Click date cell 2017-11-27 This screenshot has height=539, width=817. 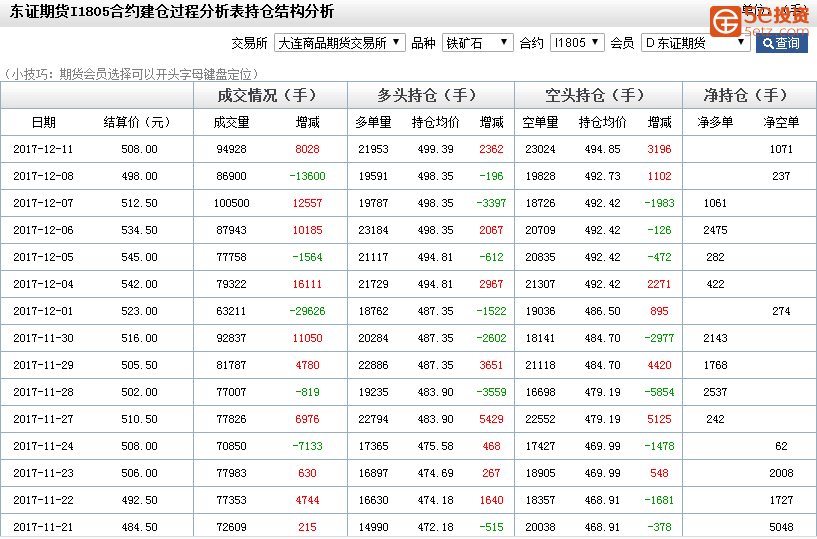click(43, 419)
